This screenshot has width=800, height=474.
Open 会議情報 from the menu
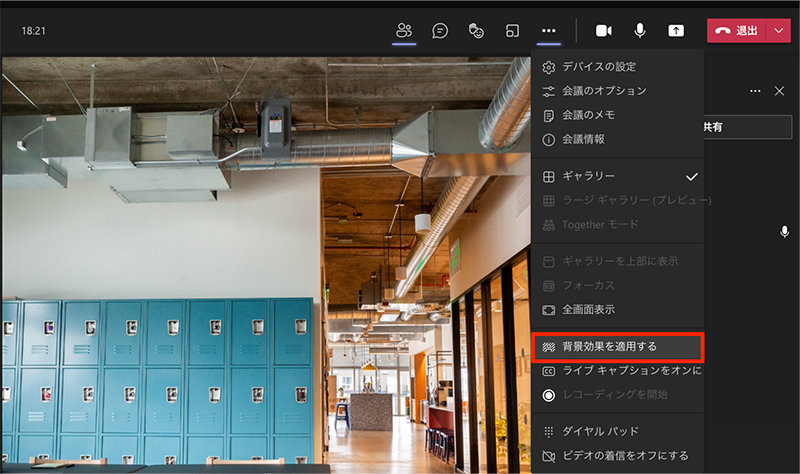[x=617, y=139]
